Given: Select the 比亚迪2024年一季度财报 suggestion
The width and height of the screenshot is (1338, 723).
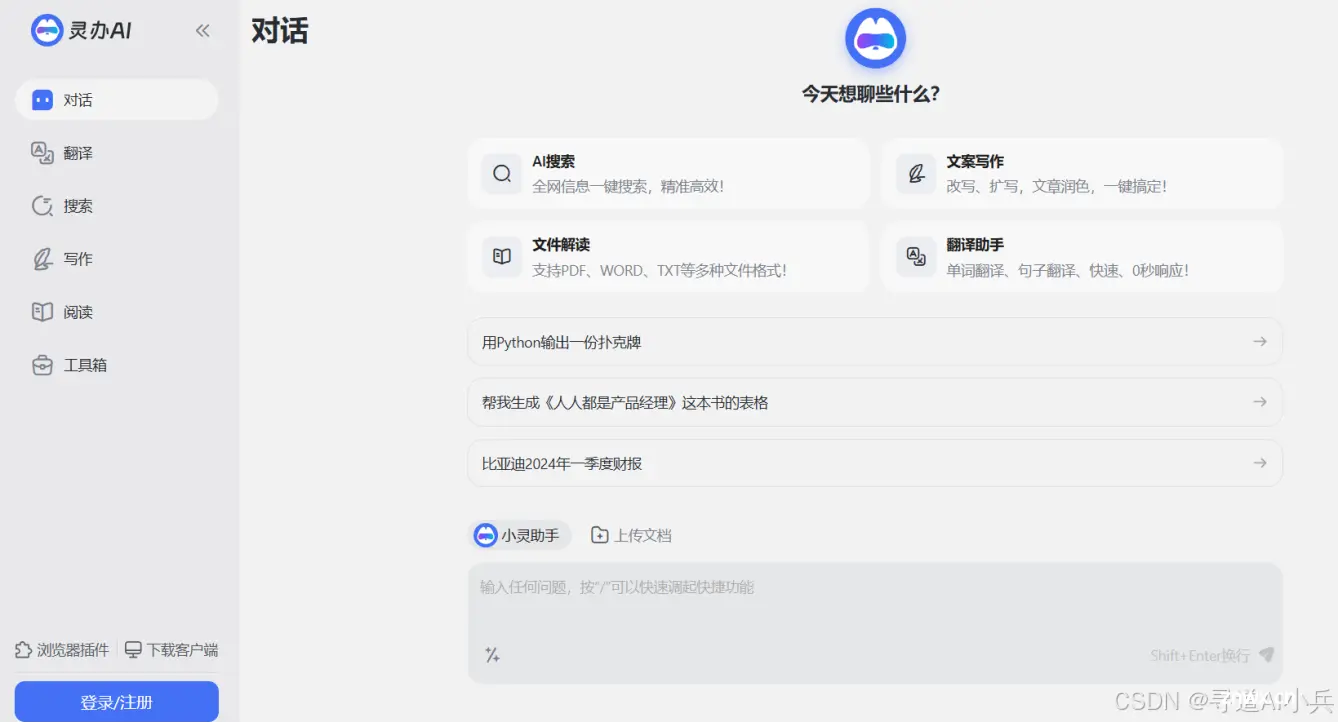Looking at the screenshot, I should pos(875,464).
